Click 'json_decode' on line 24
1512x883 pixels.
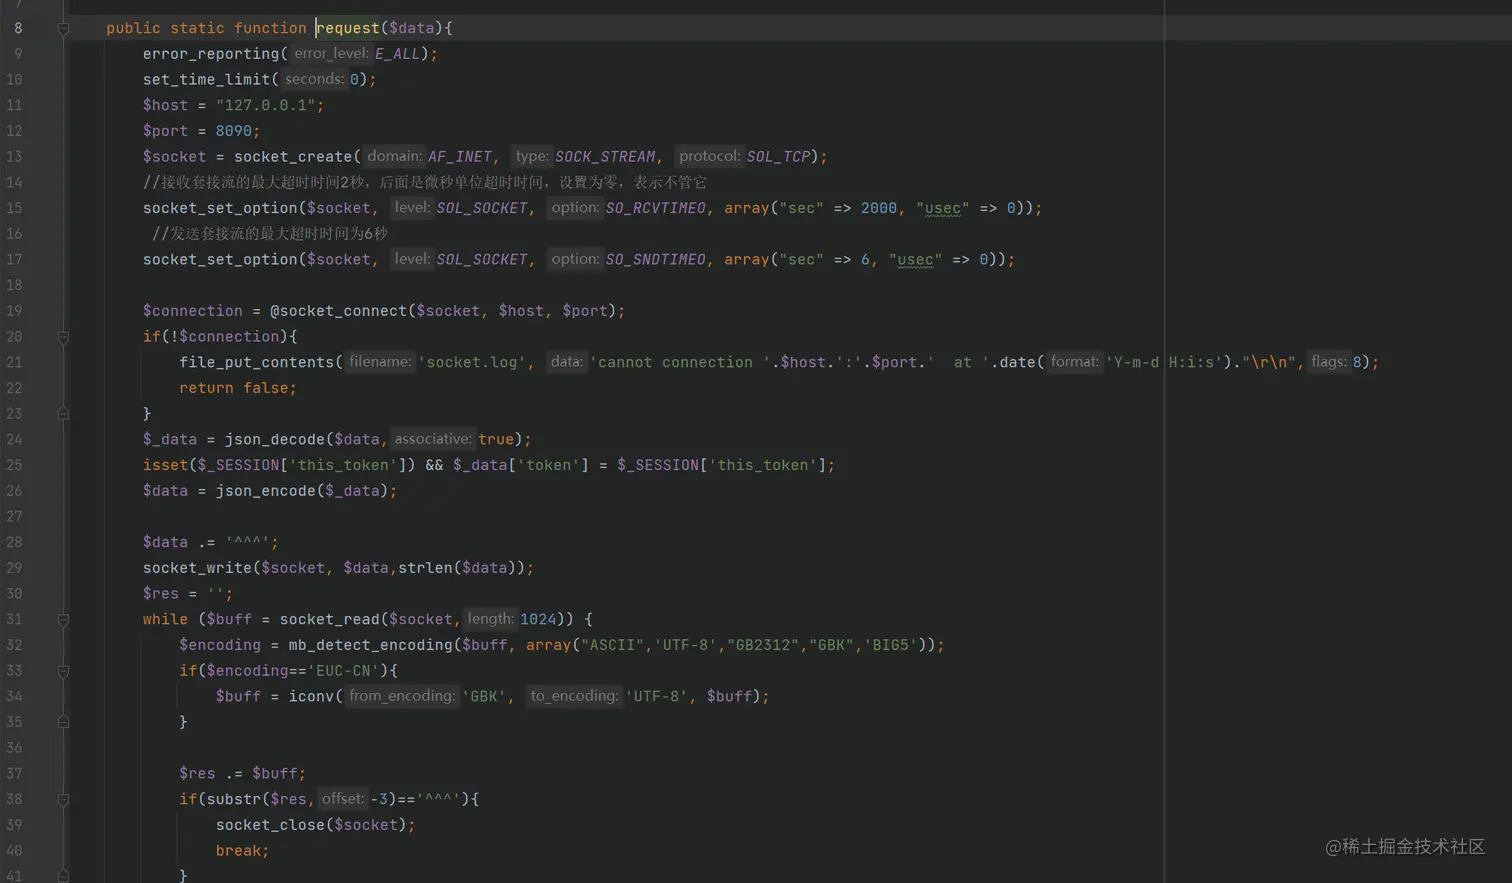click(275, 439)
